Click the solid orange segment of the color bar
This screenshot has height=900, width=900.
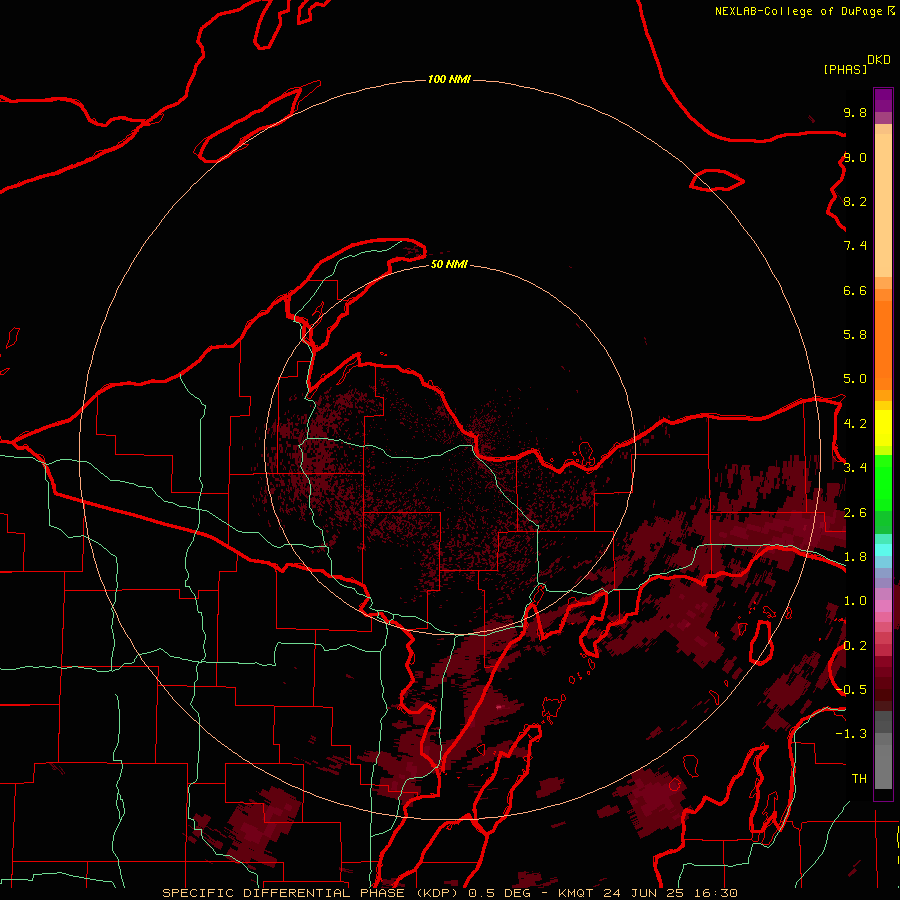pyautogui.click(x=883, y=345)
